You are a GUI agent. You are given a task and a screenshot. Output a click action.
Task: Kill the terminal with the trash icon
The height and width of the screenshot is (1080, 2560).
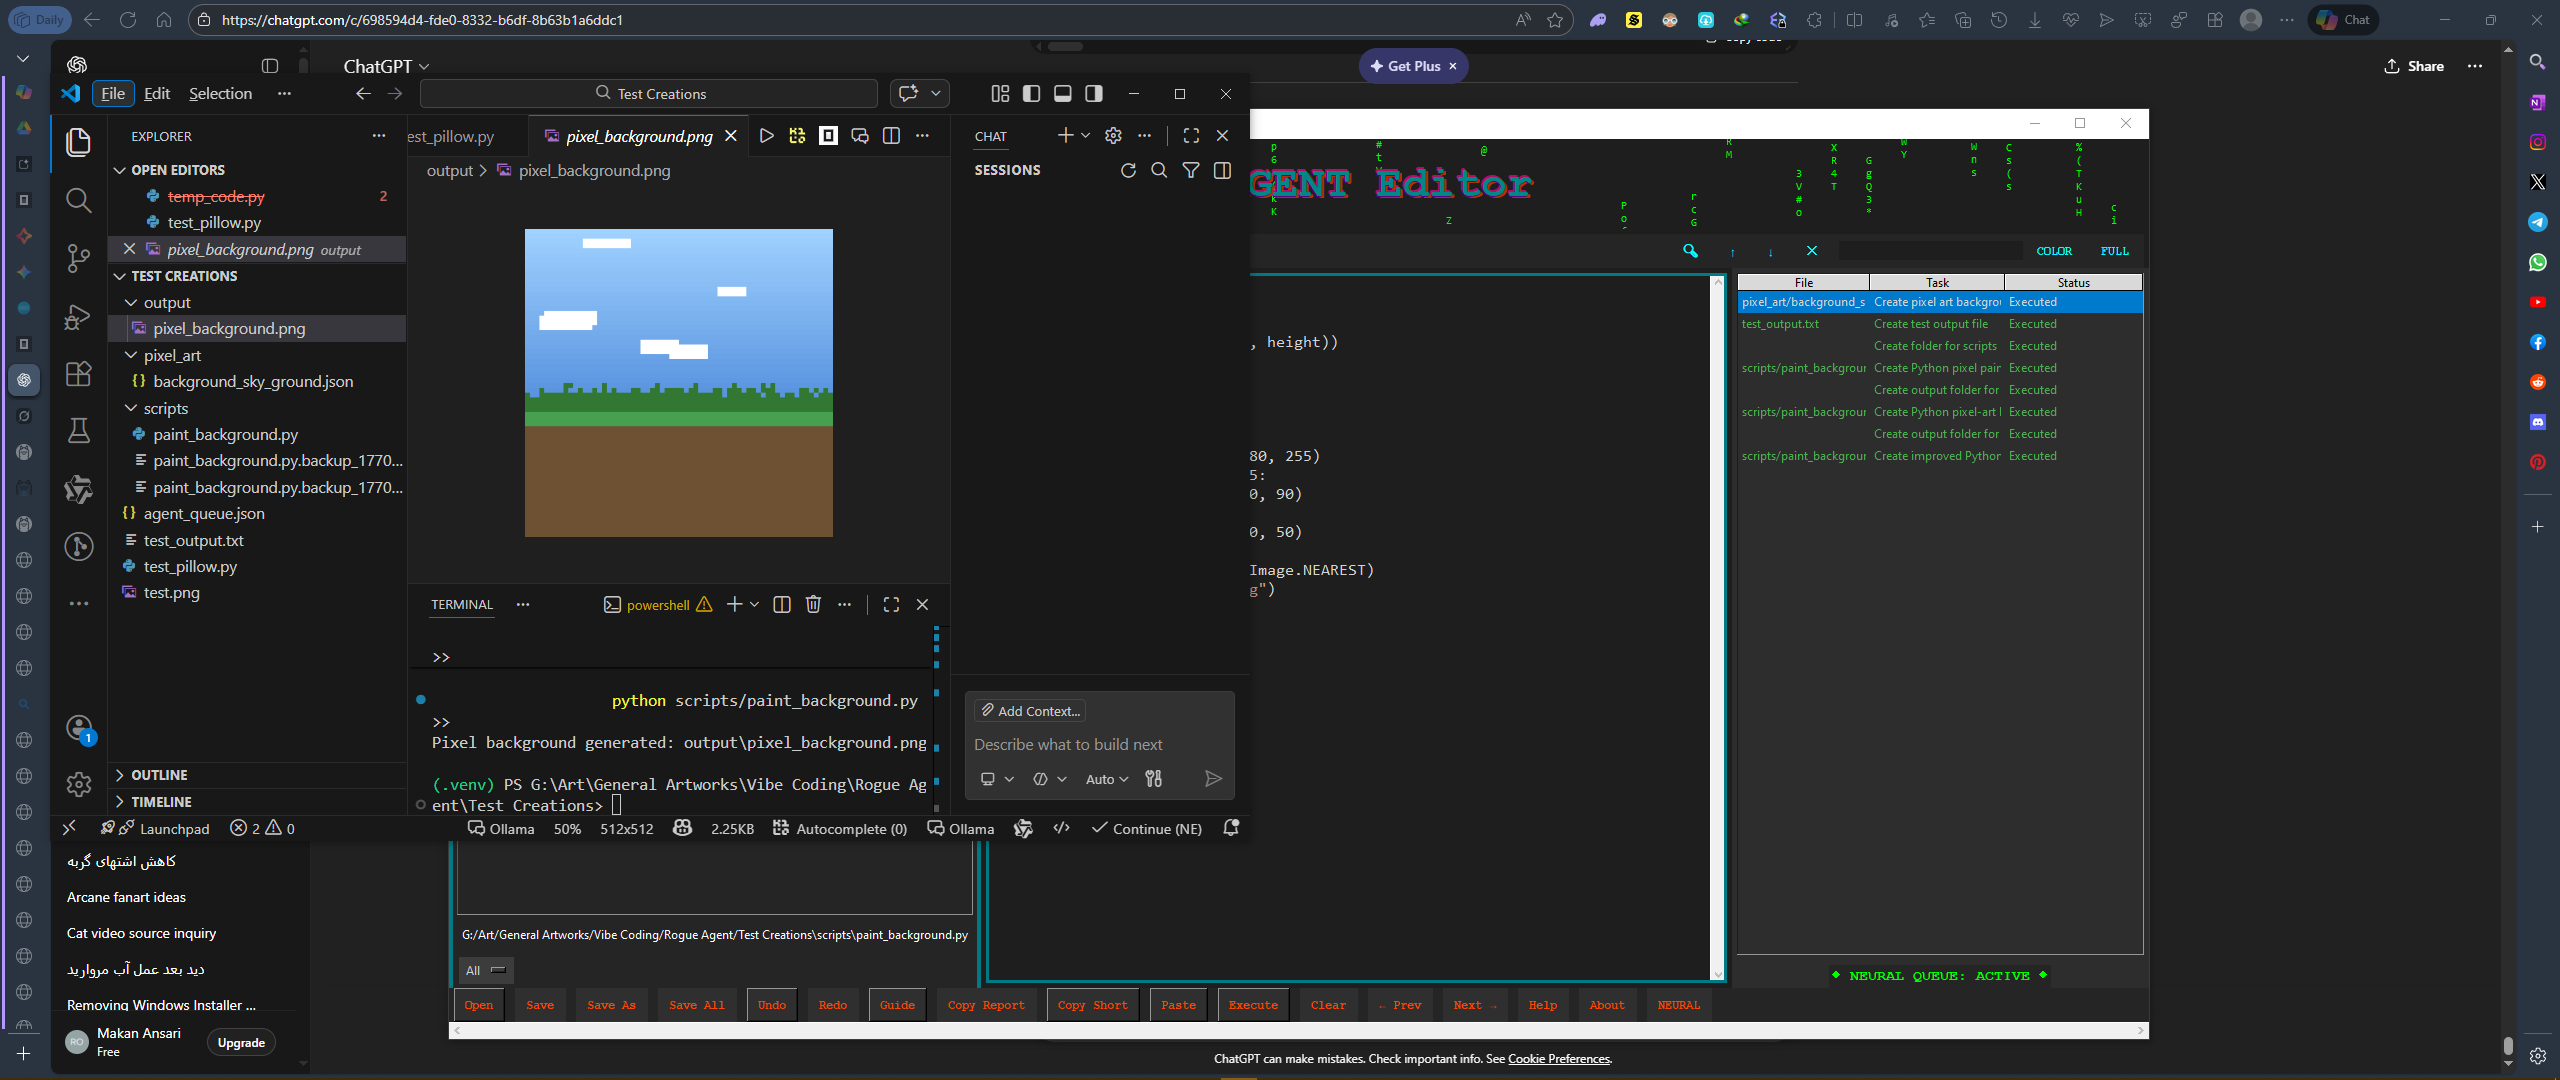click(813, 604)
